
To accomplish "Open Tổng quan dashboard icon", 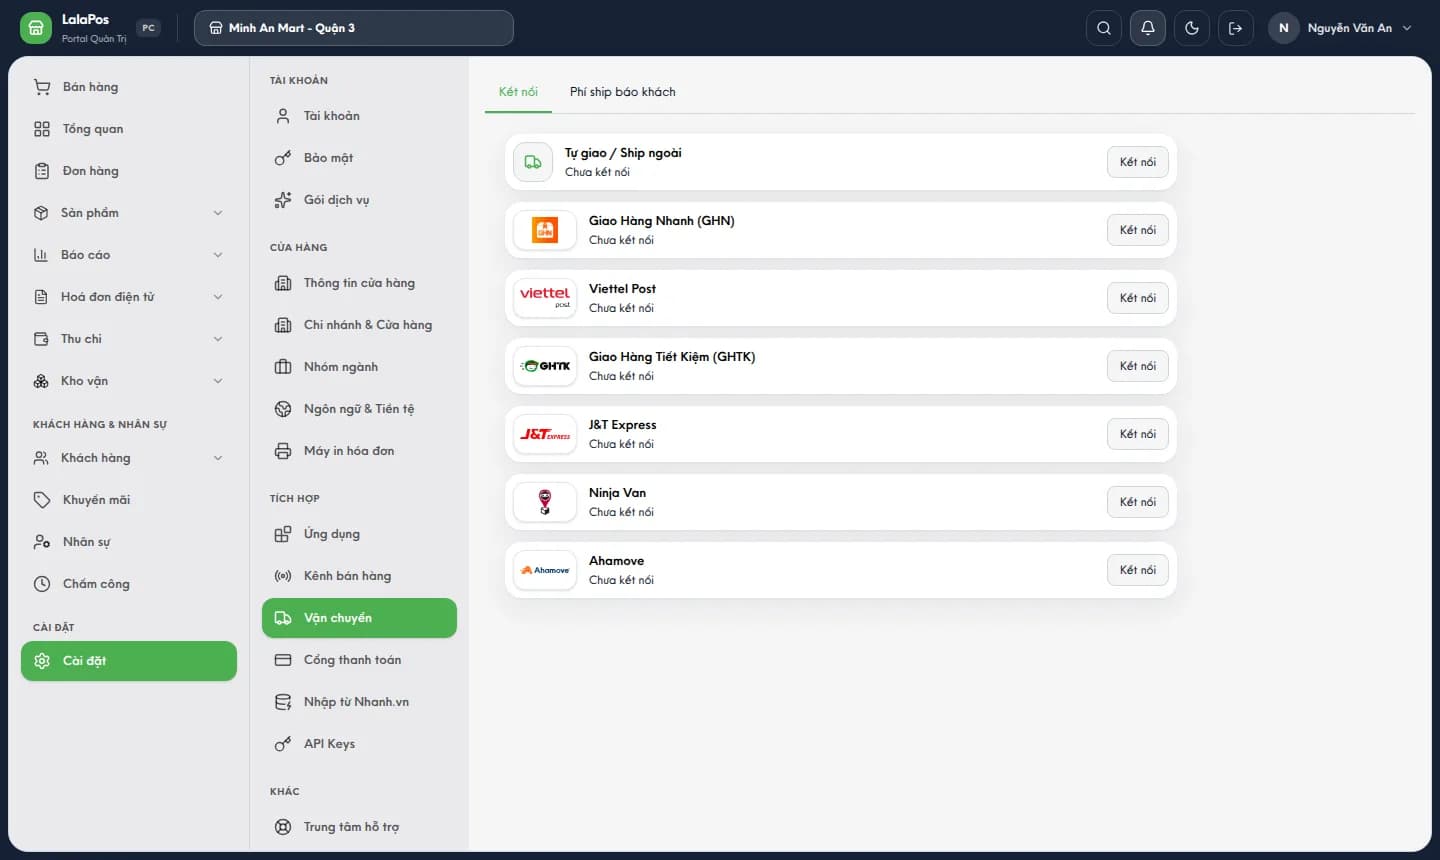I will coord(42,129).
